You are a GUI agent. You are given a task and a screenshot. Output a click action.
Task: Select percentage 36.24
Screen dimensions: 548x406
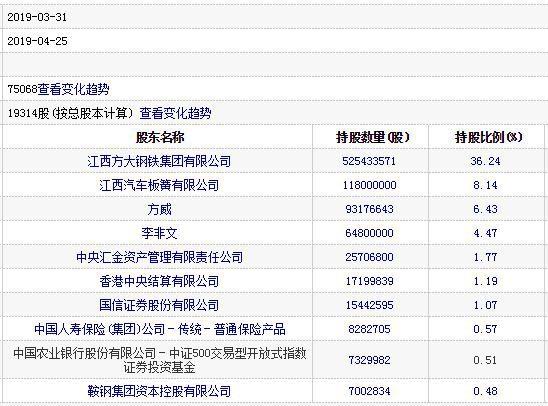485,161
